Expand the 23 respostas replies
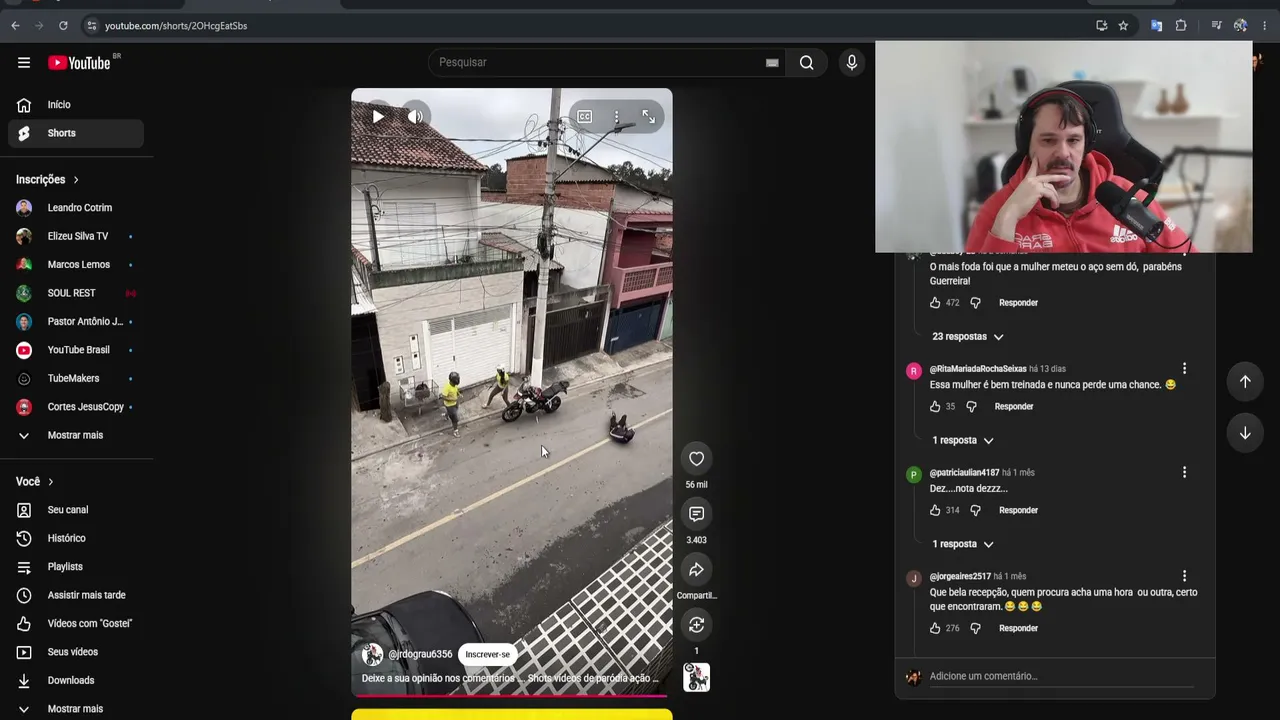 967,337
